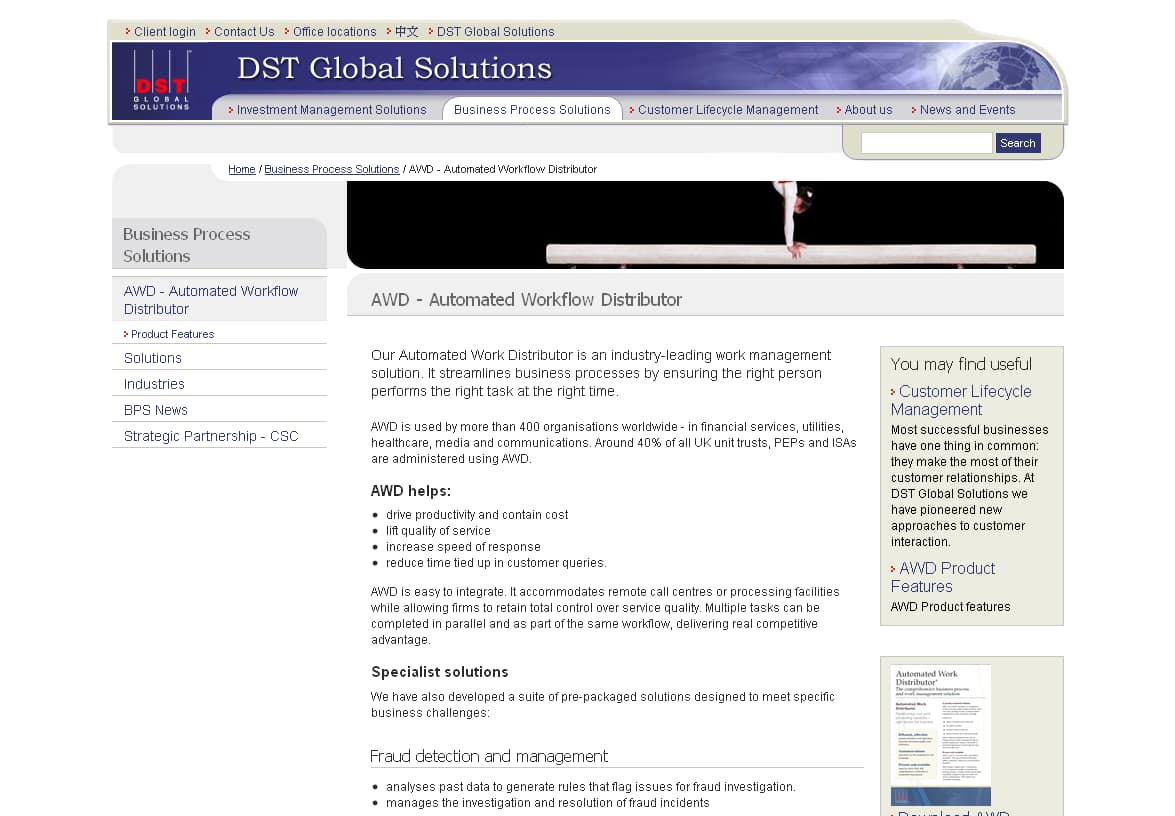Click the Home breadcrumb link

tap(242, 169)
